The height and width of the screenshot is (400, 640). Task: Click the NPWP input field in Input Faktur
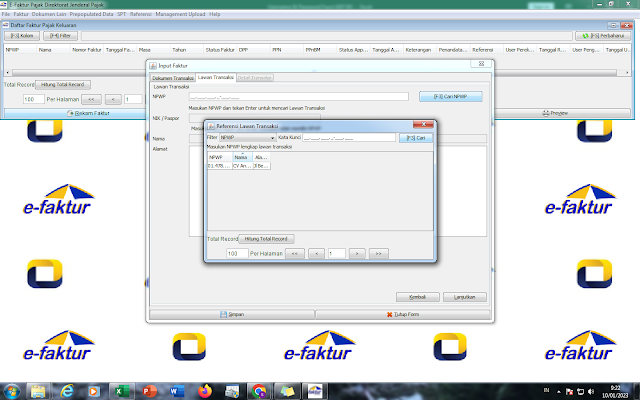pyautogui.click(x=298, y=97)
